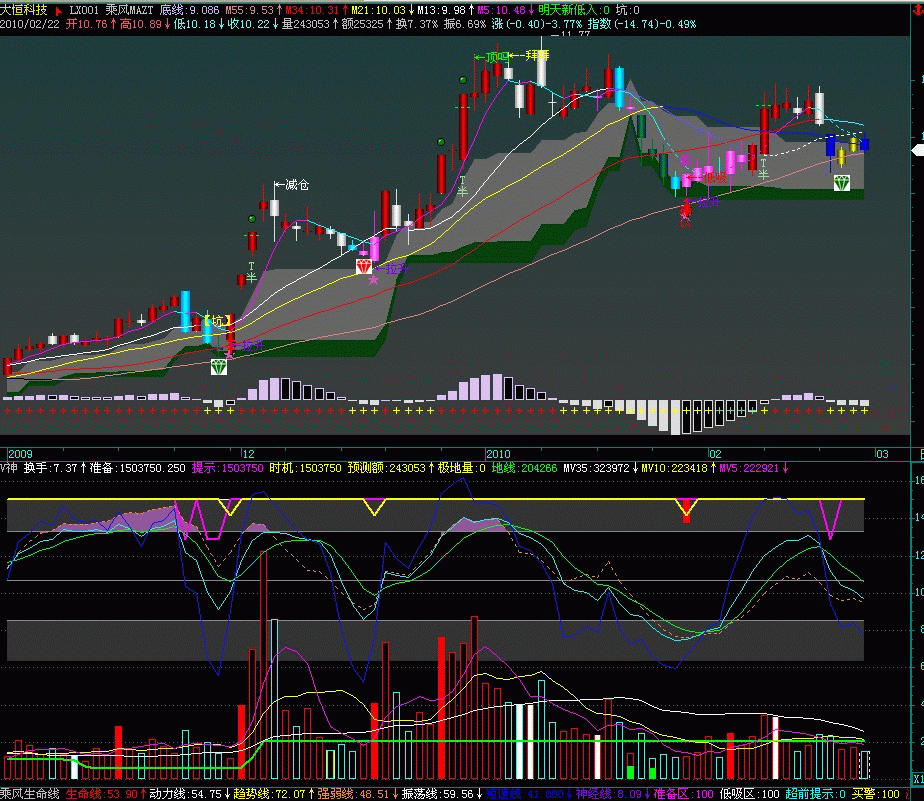The height and width of the screenshot is (801, 924).
Task: Click the 12 month marker on time axis
Action: coord(246,453)
